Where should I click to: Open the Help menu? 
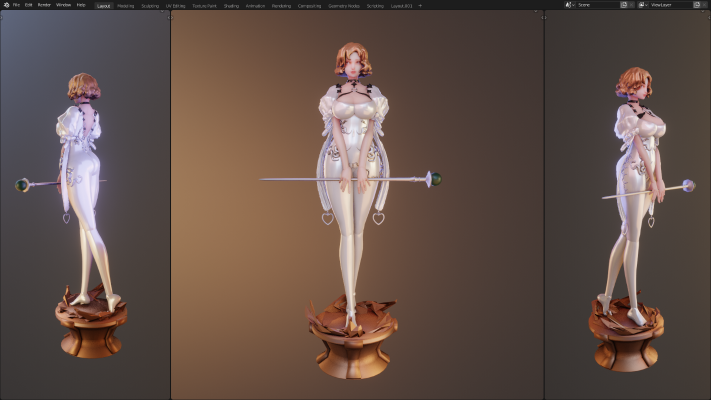[x=81, y=5]
